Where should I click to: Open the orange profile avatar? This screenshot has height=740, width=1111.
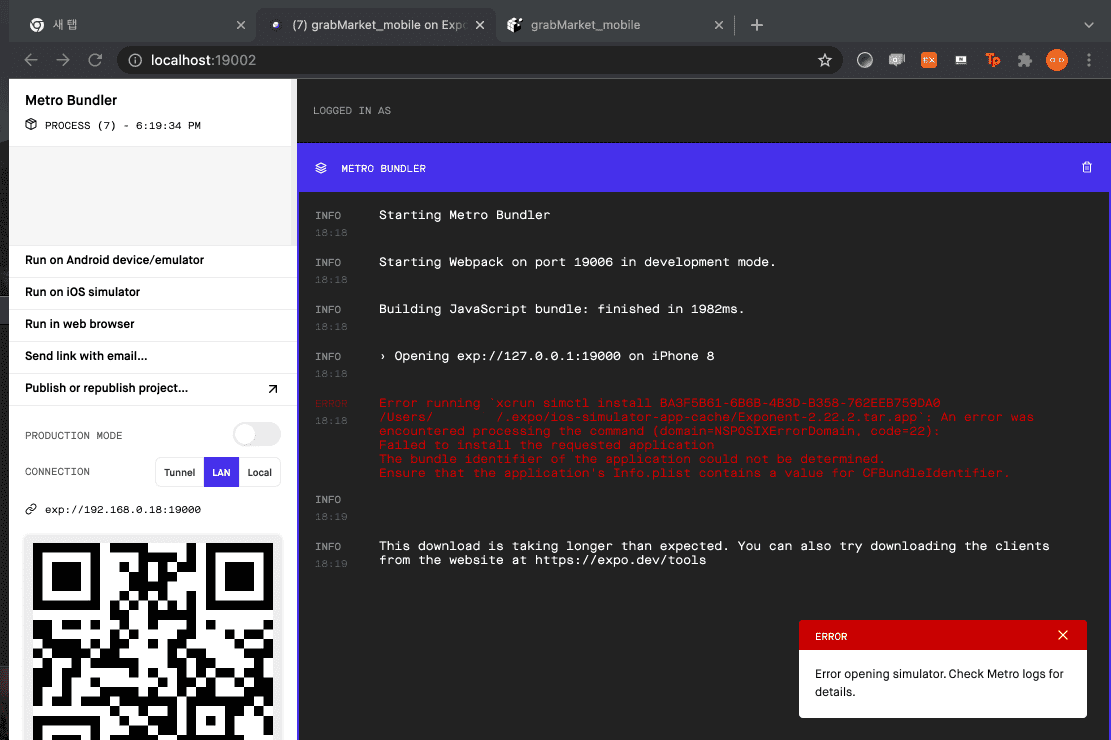1056,60
